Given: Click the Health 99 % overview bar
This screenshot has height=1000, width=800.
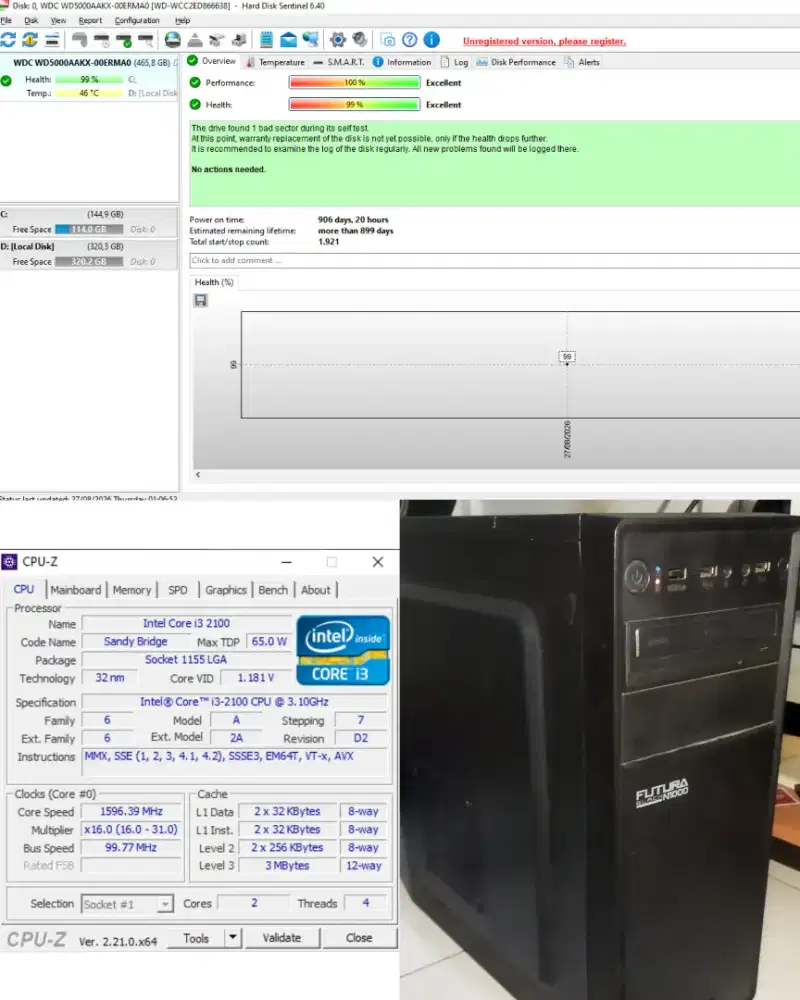Looking at the screenshot, I should click(355, 105).
